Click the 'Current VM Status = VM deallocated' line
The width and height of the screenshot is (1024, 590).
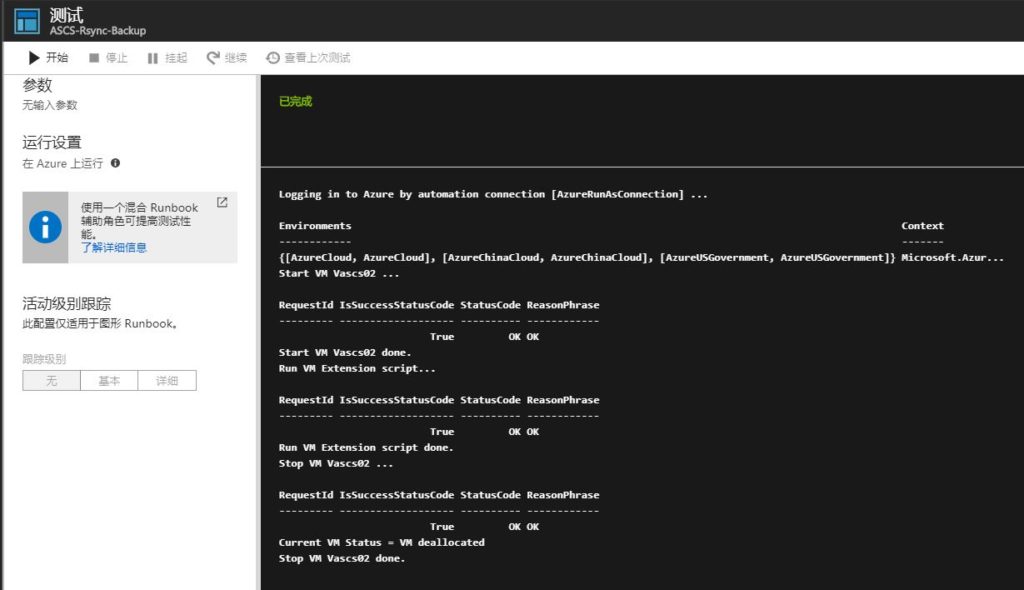[x=381, y=542]
